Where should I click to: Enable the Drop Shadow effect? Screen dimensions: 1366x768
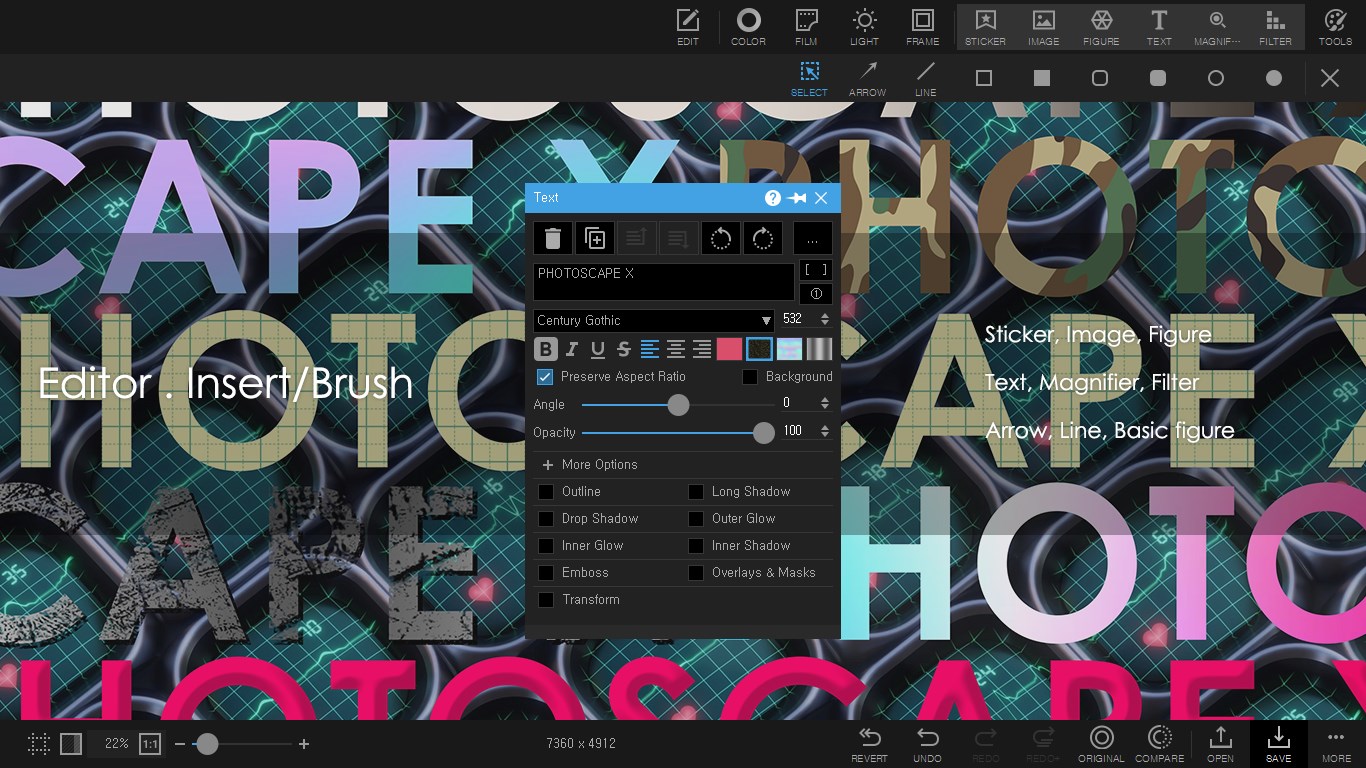(546, 518)
